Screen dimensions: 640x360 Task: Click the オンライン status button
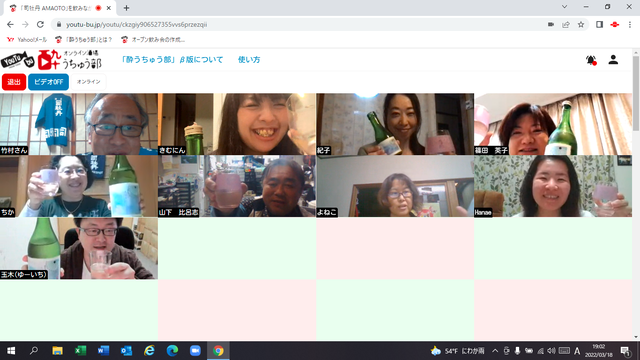[x=89, y=82]
